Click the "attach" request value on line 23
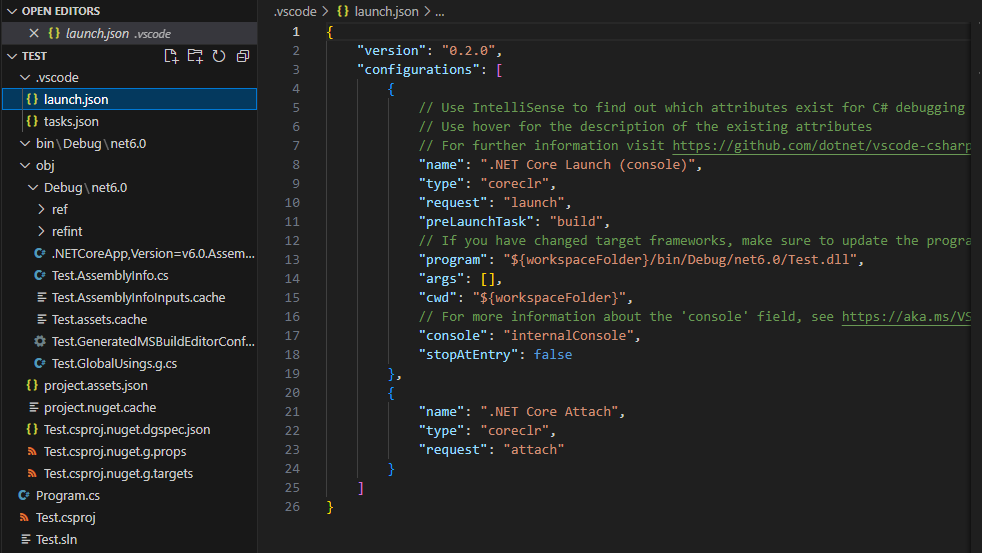This screenshot has width=982, height=553. [534, 449]
